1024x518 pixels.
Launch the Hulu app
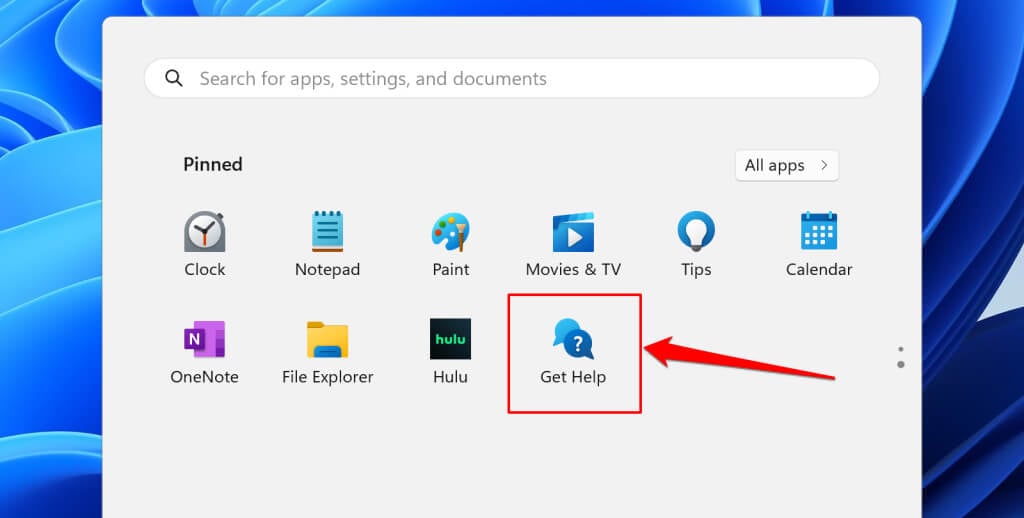pyautogui.click(x=451, y=351)
